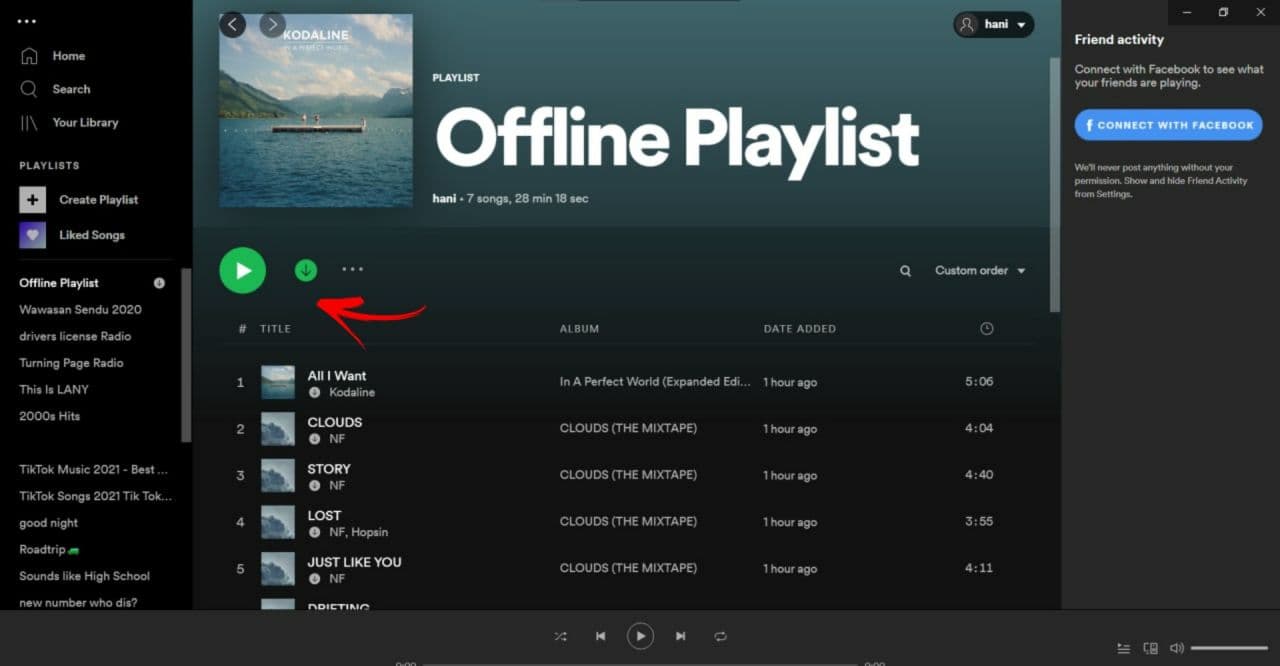Expand the Custom order sort dropdown
The height and width of the screenshot is (666, 1280).
click(x=980, y=271)
